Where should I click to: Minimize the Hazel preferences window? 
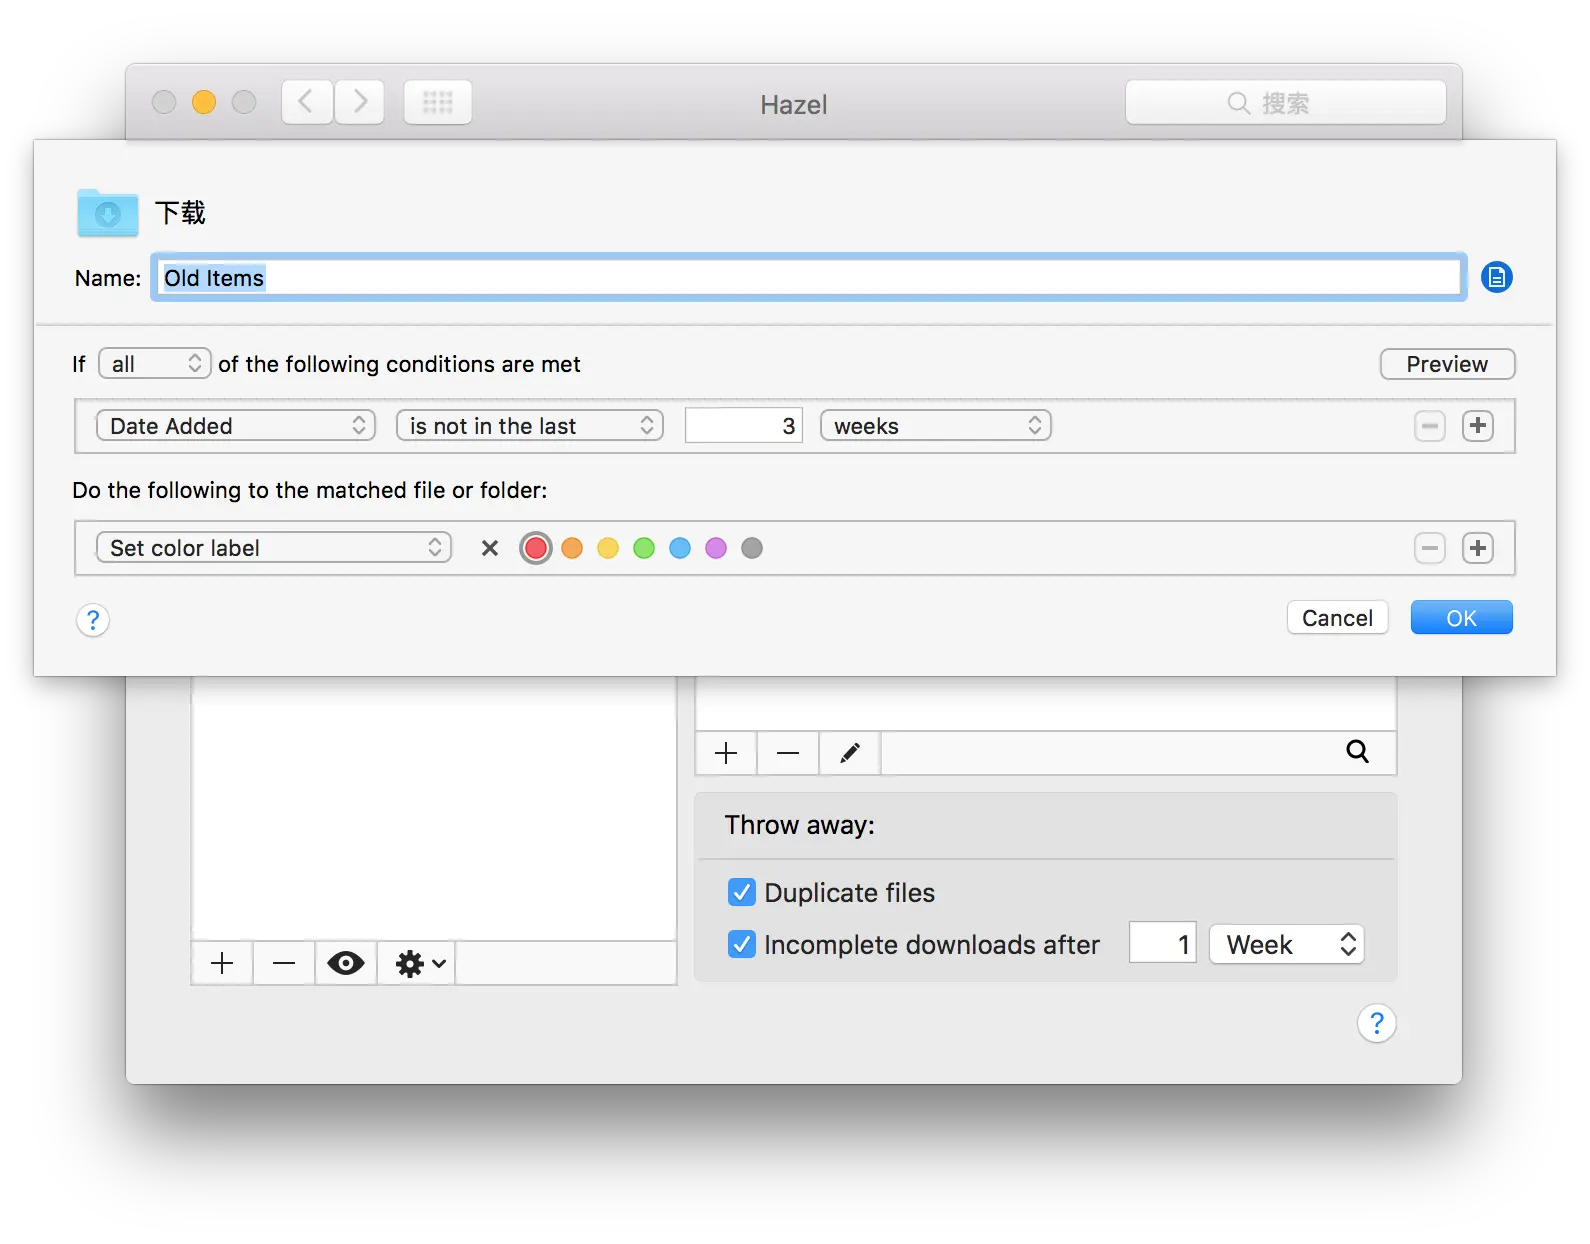pos(204,102)
